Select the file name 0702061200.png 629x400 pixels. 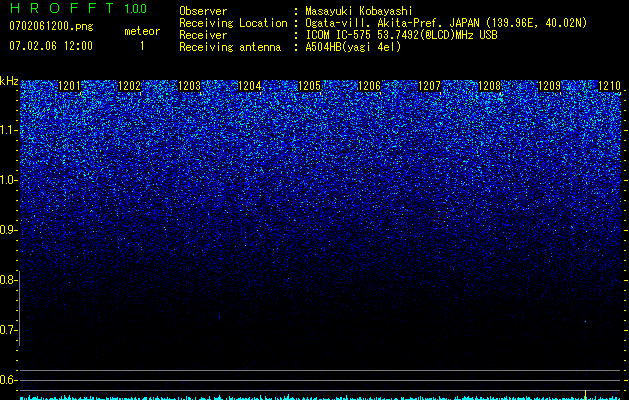pyautogui.click(x=51, y=27)
